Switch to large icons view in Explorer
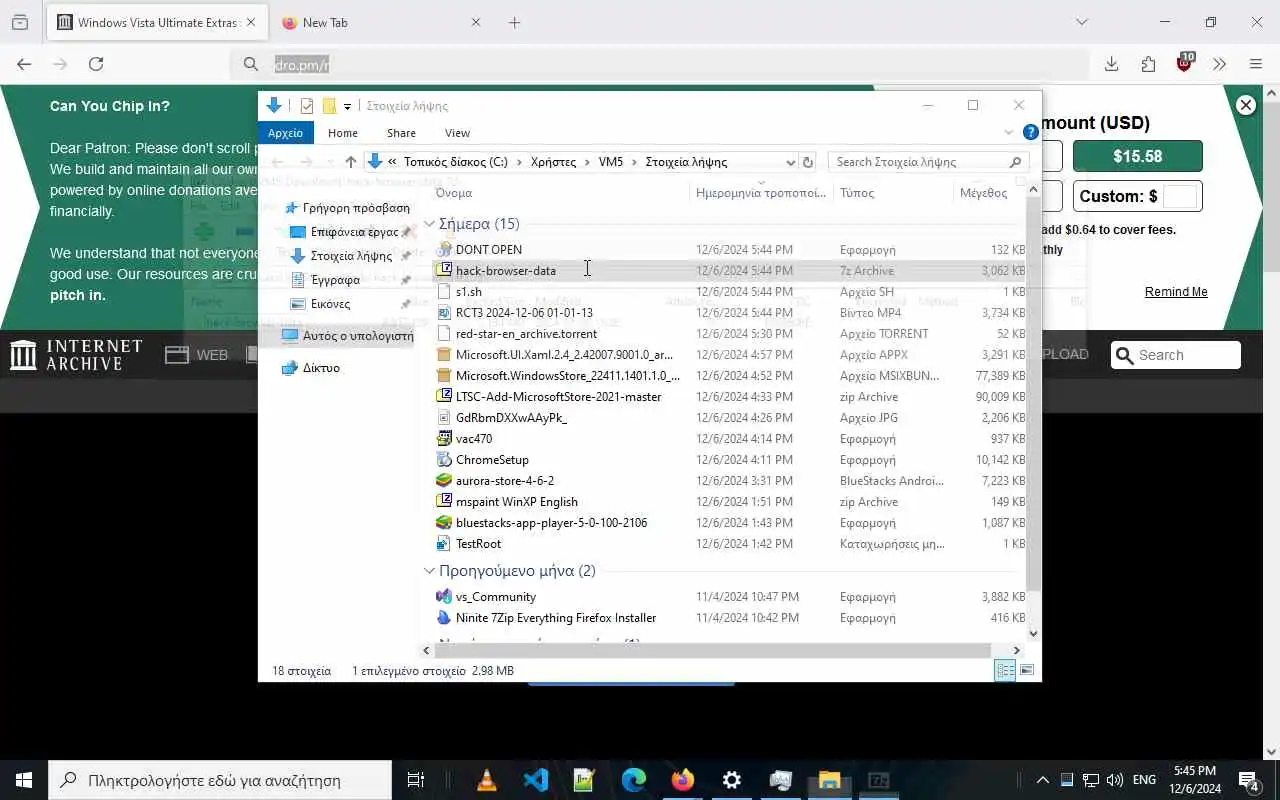Image resolution: width=1280 pixels, height=800 pixels. click(x=1026, y=670)
